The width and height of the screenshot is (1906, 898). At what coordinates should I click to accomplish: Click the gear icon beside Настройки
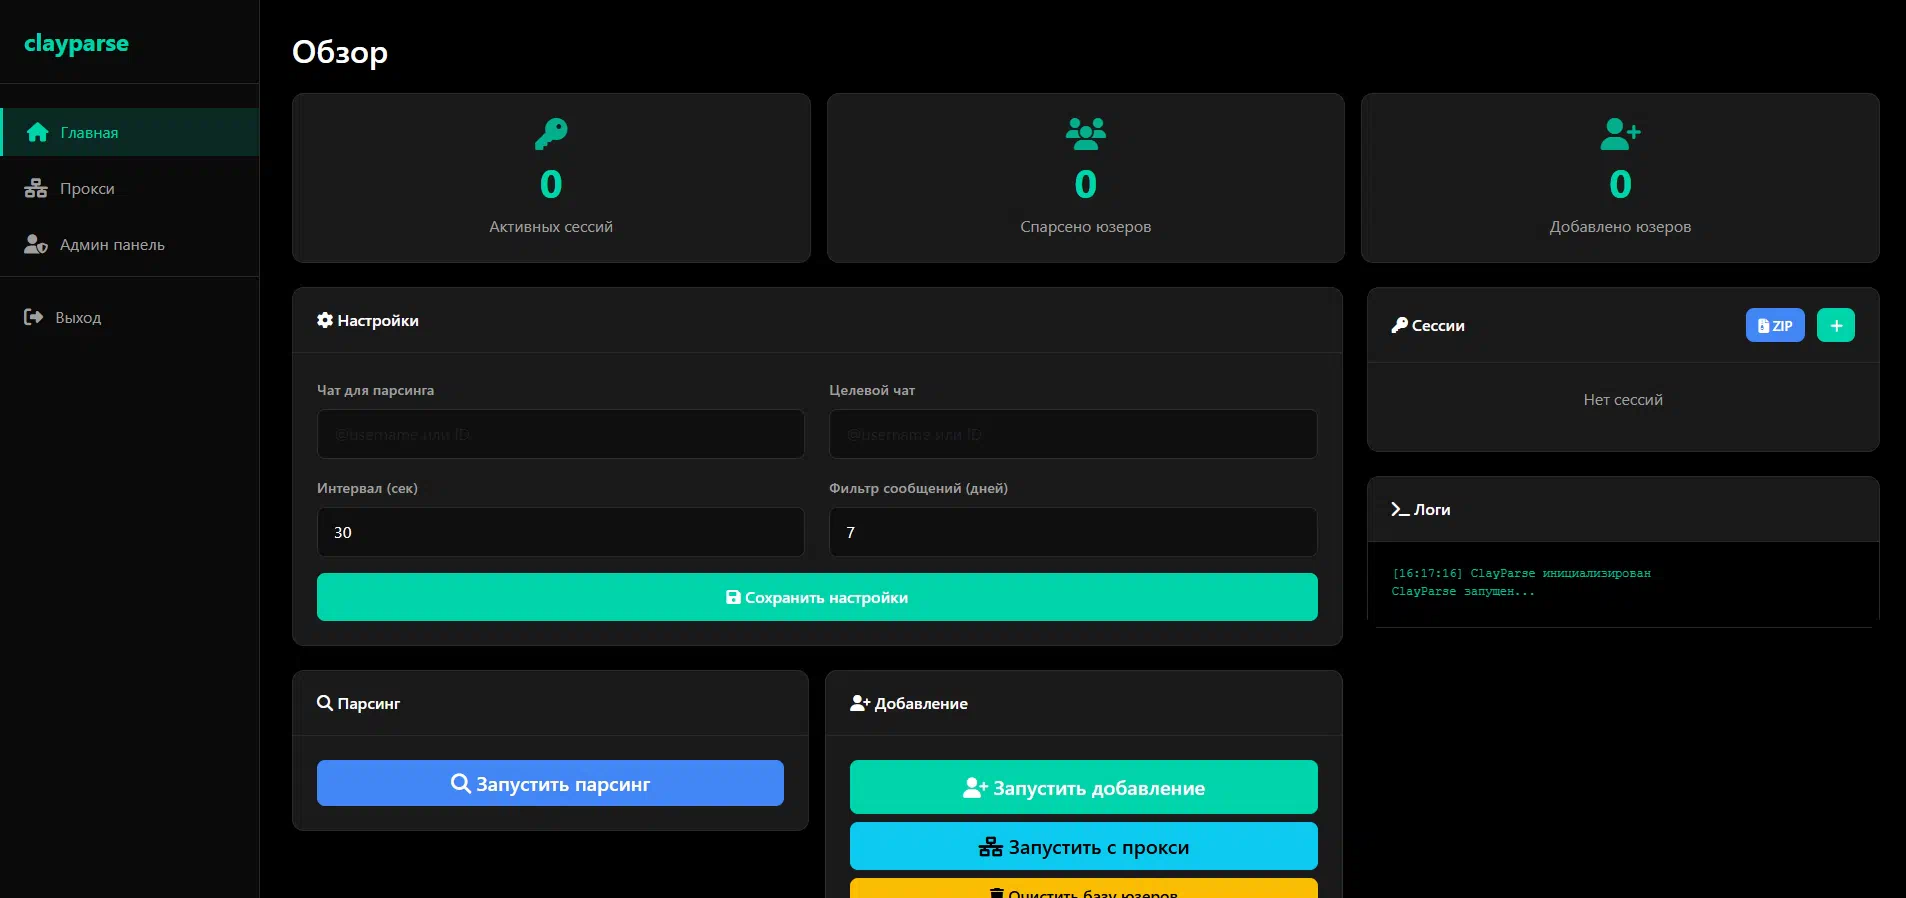(325, 320)
